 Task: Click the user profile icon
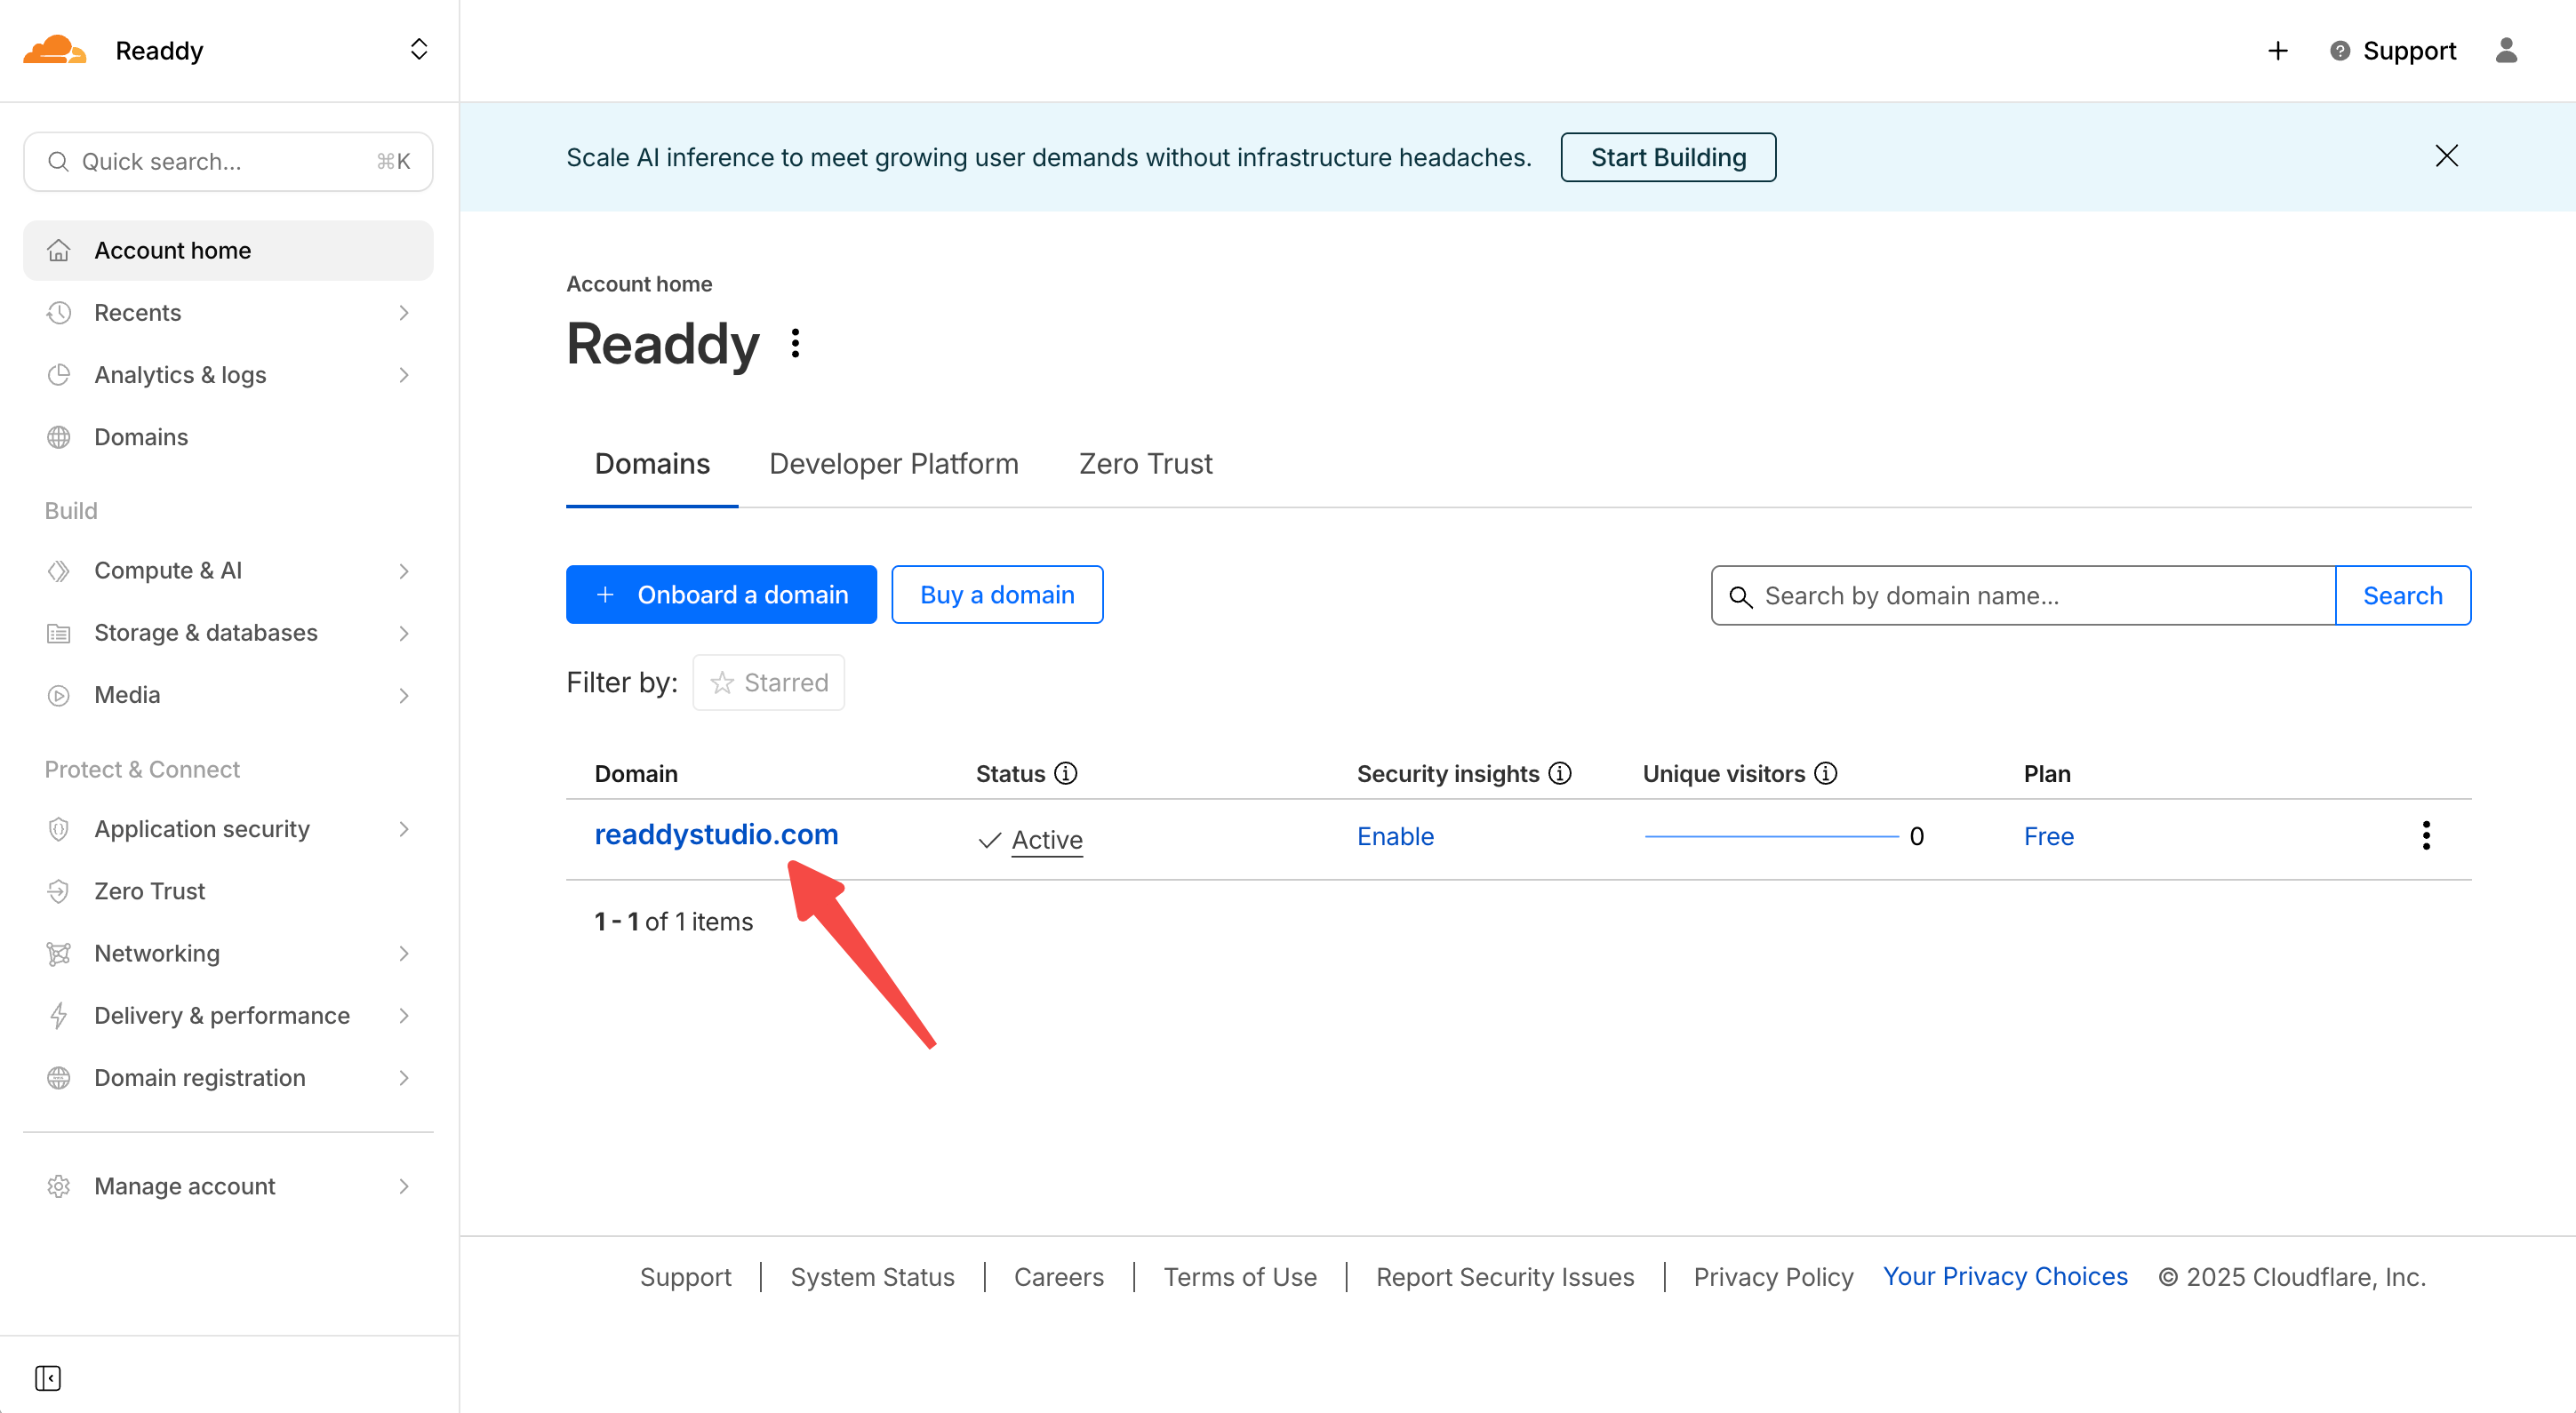point(2505,50)
